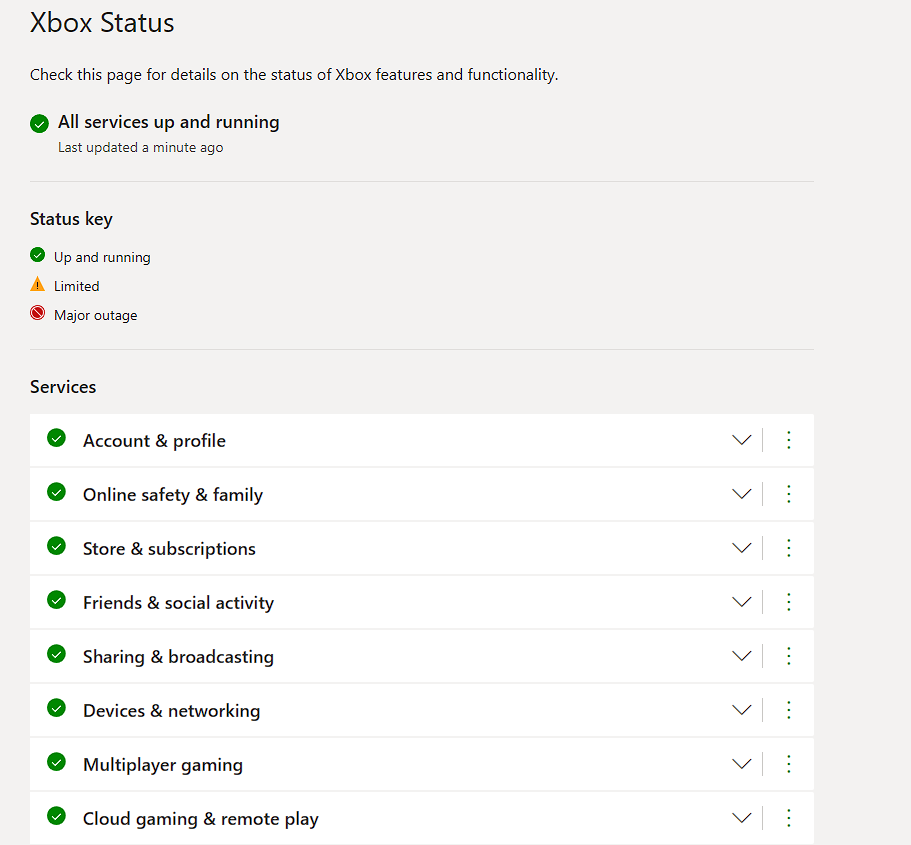
Task: Click the Limited legend label
Action: pyautogui.click(x=77, y=287)
